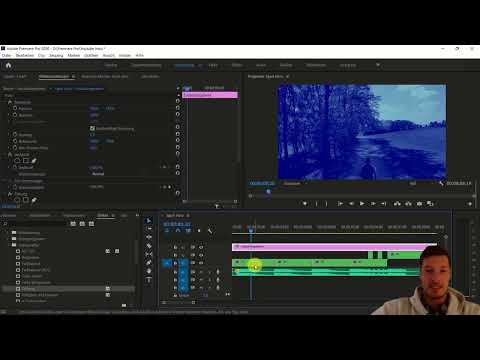Go to In point in program monitor
This screenshot has width=480, height=360.
tap(340, 203)
